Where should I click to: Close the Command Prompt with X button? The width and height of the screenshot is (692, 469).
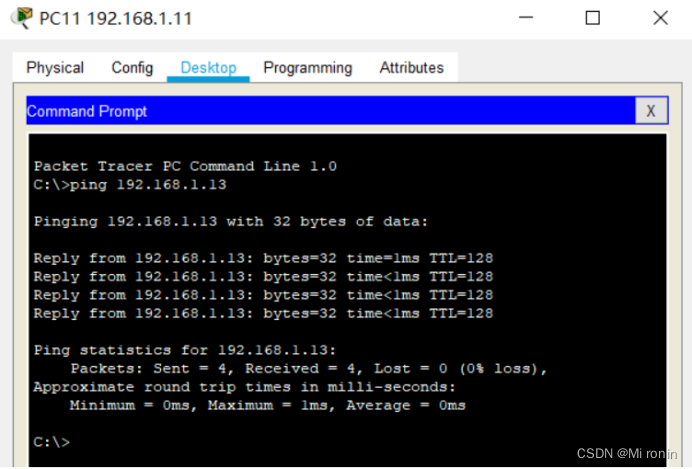[651, 111]
